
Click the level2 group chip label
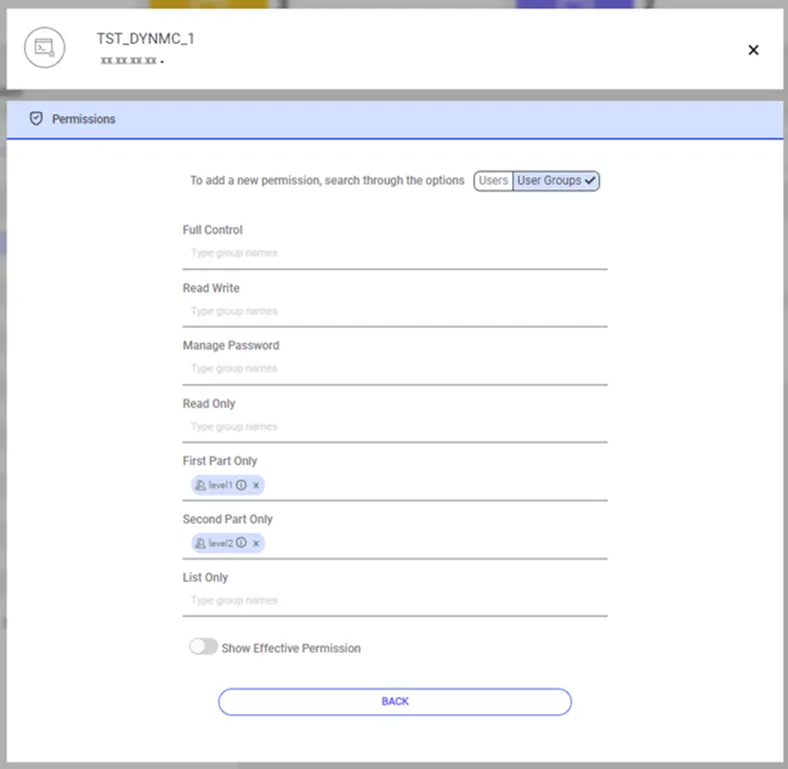(221, 543)
